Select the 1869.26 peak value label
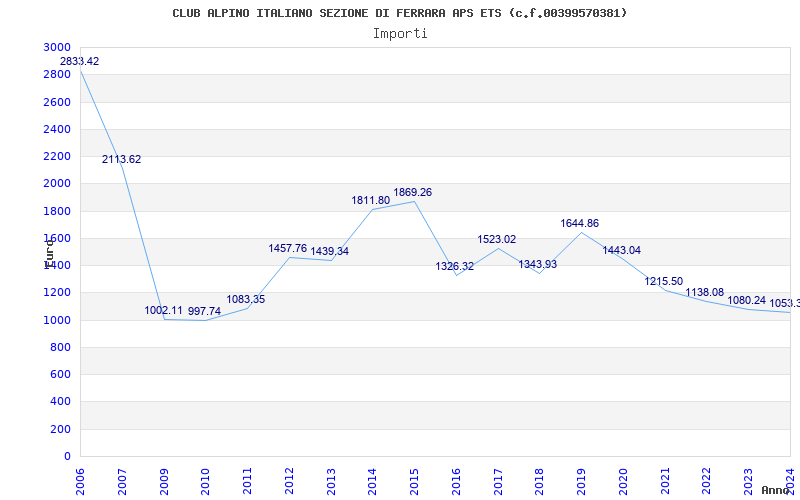Screen dimensions: 800x500 413,192
